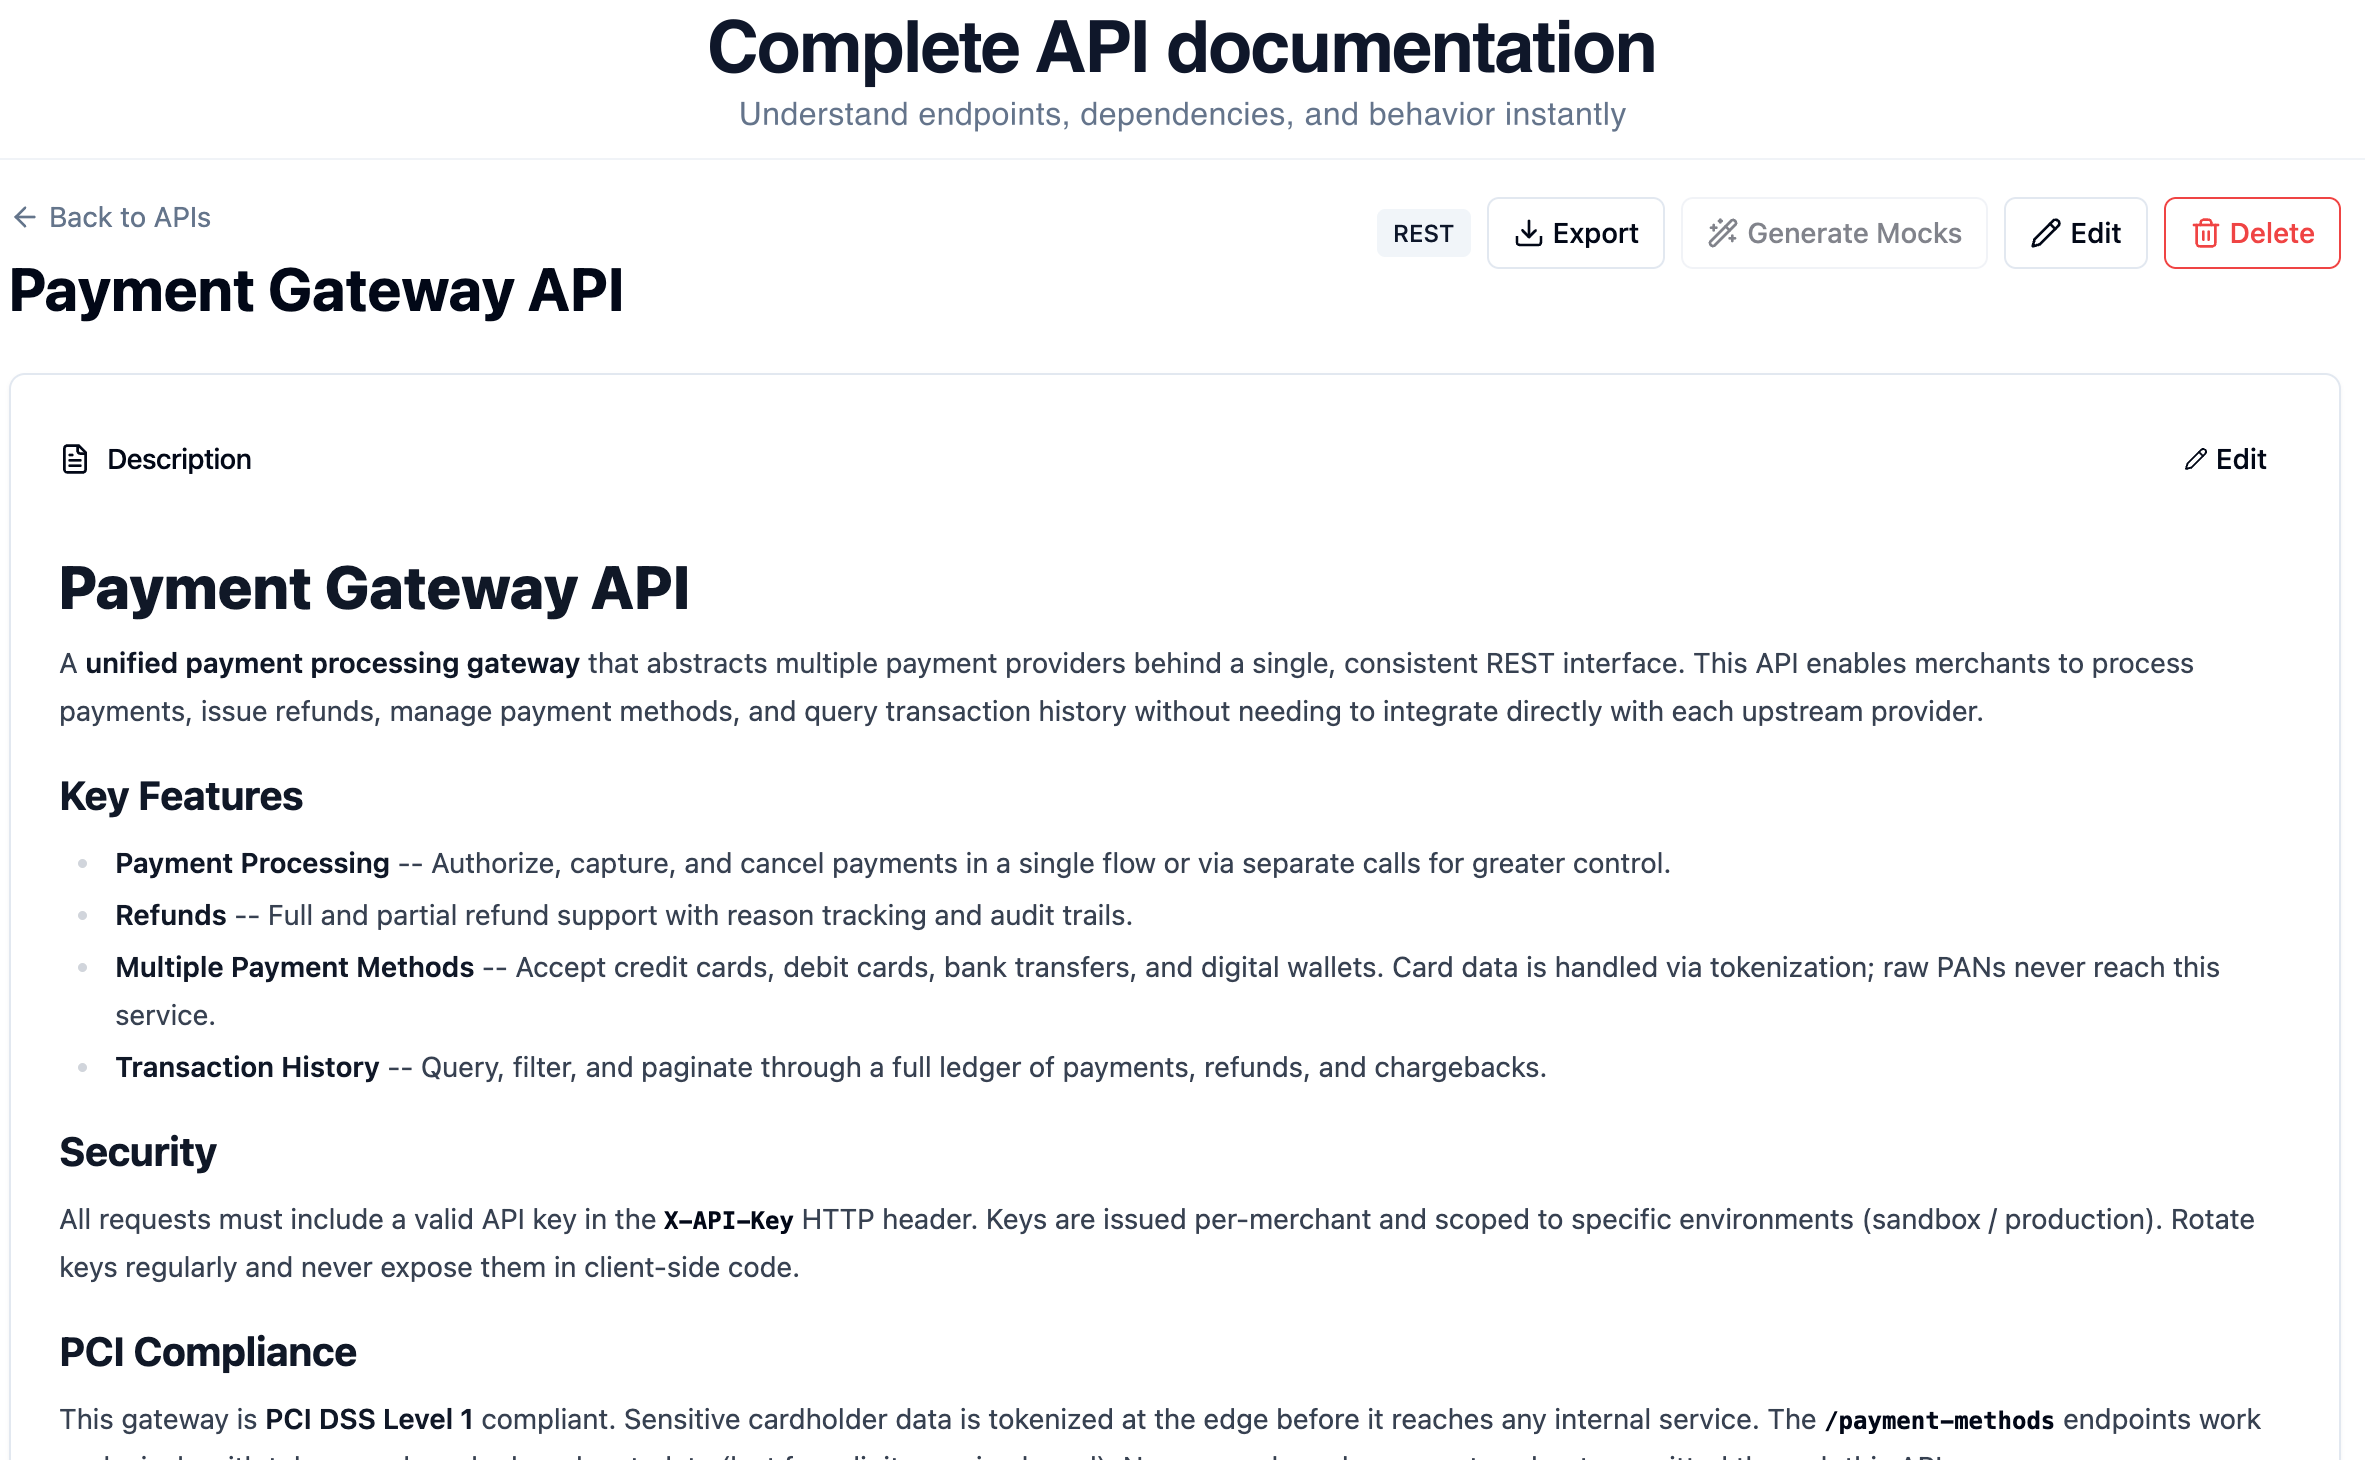Click the Key Features section heading
Image resolution: width=2365 pixels, height=1460 pixels.
[x=181, y=796]
